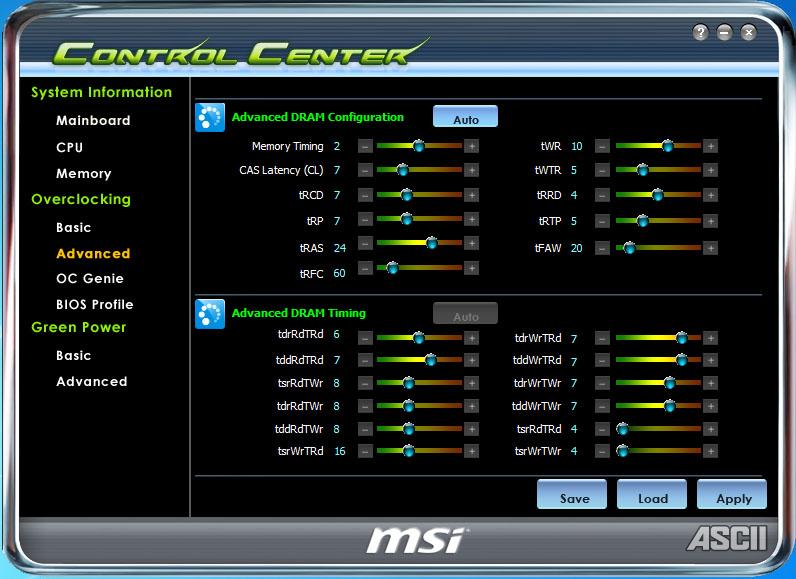Click the tRTP slider knob
Image resolution: width=796 pixels, height=579 pixels.
point(642,221)
